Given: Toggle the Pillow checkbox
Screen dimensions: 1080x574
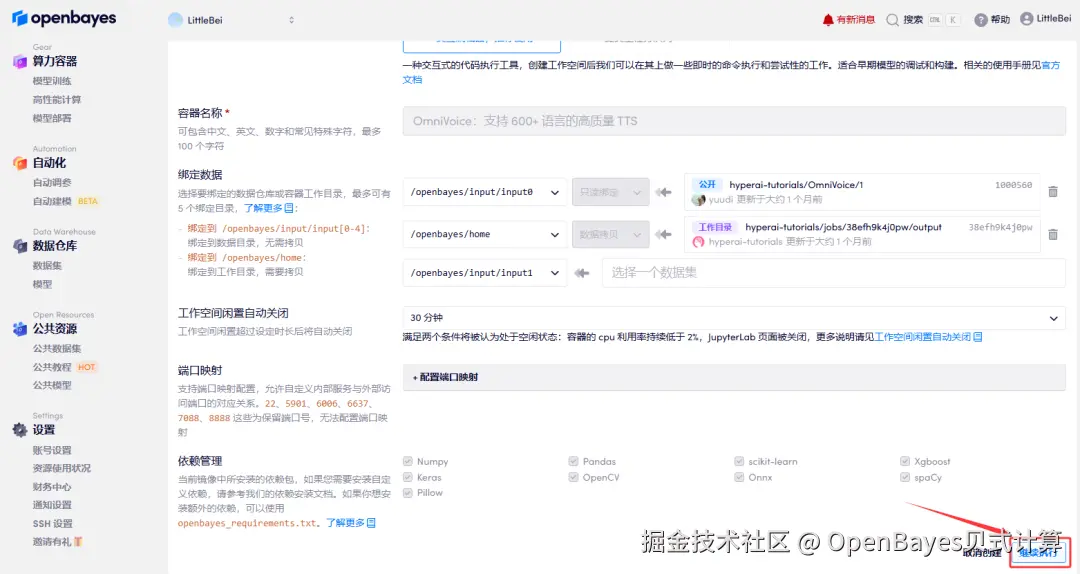Looking at the screenshot, I should point(408,493).
